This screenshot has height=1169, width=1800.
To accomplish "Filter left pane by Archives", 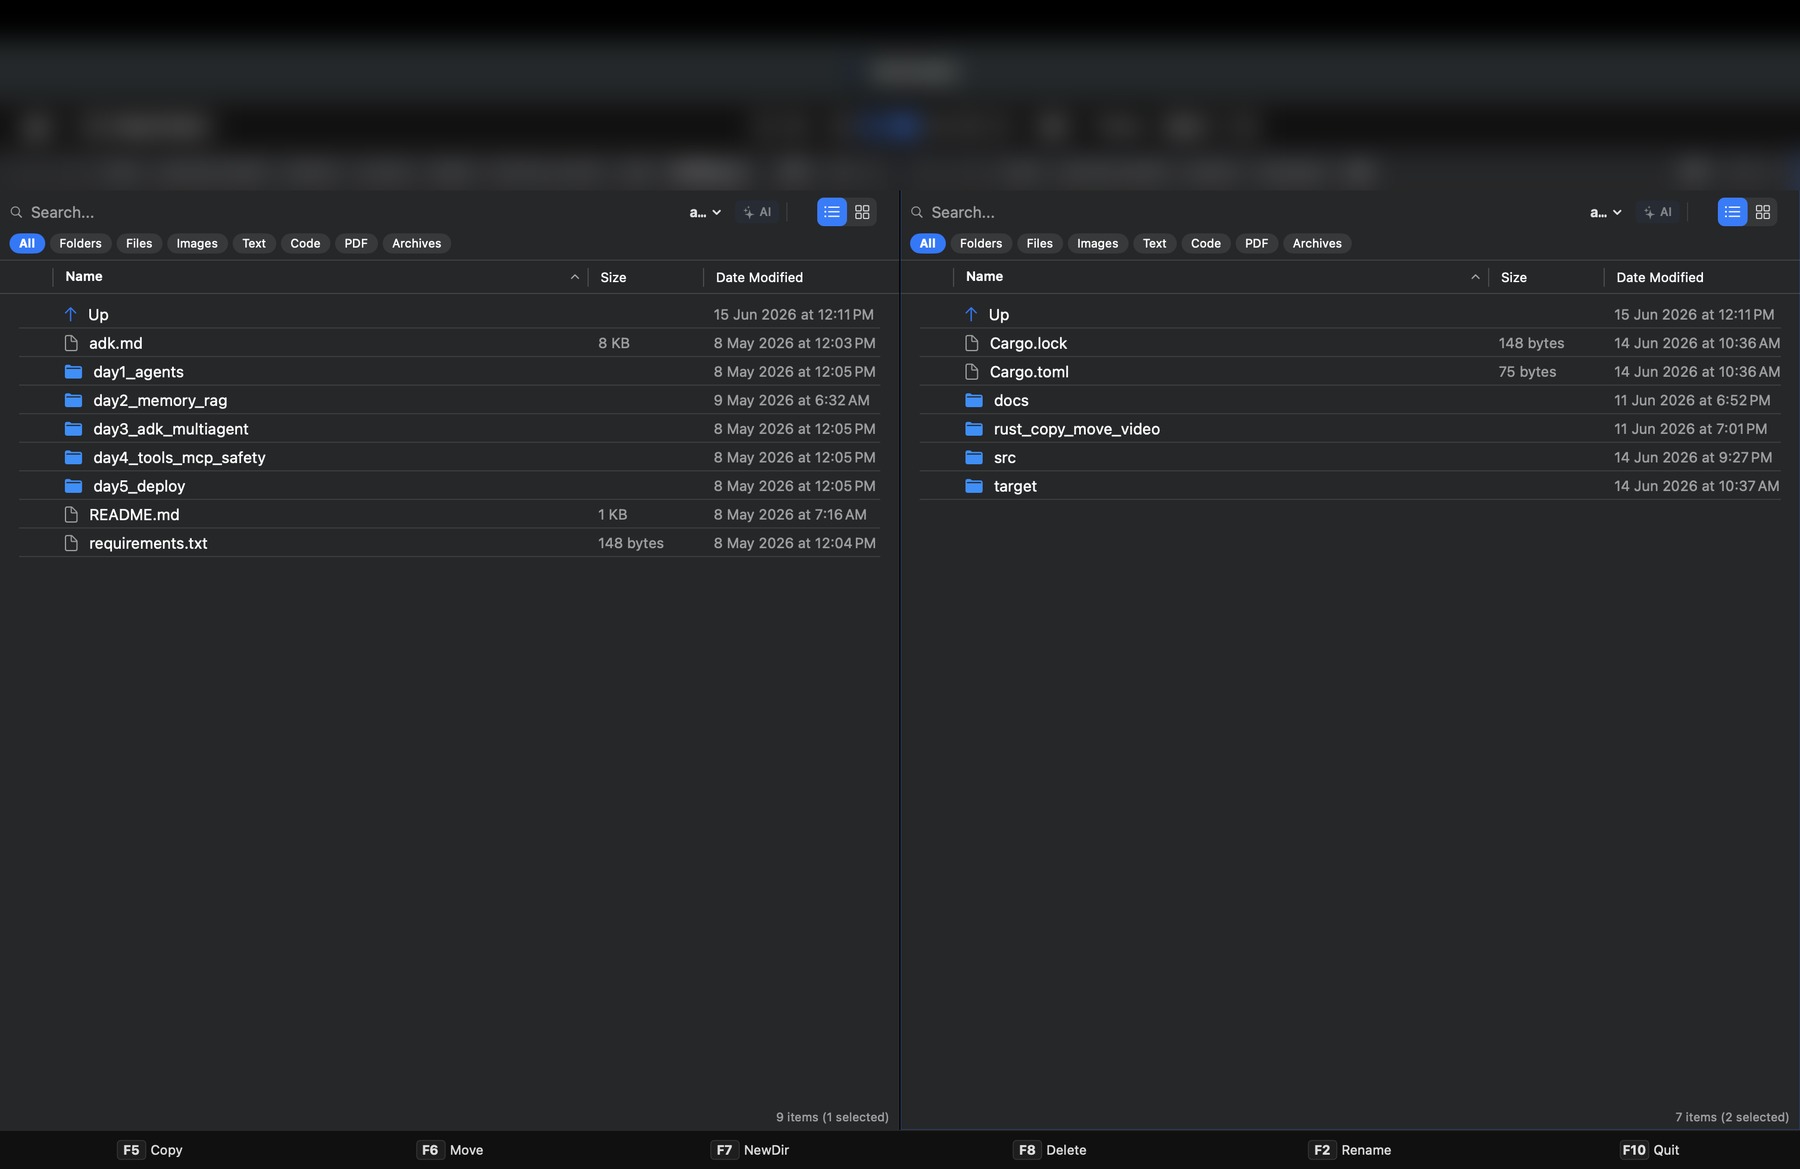I will pyautogui.click(x=416, y=243).
